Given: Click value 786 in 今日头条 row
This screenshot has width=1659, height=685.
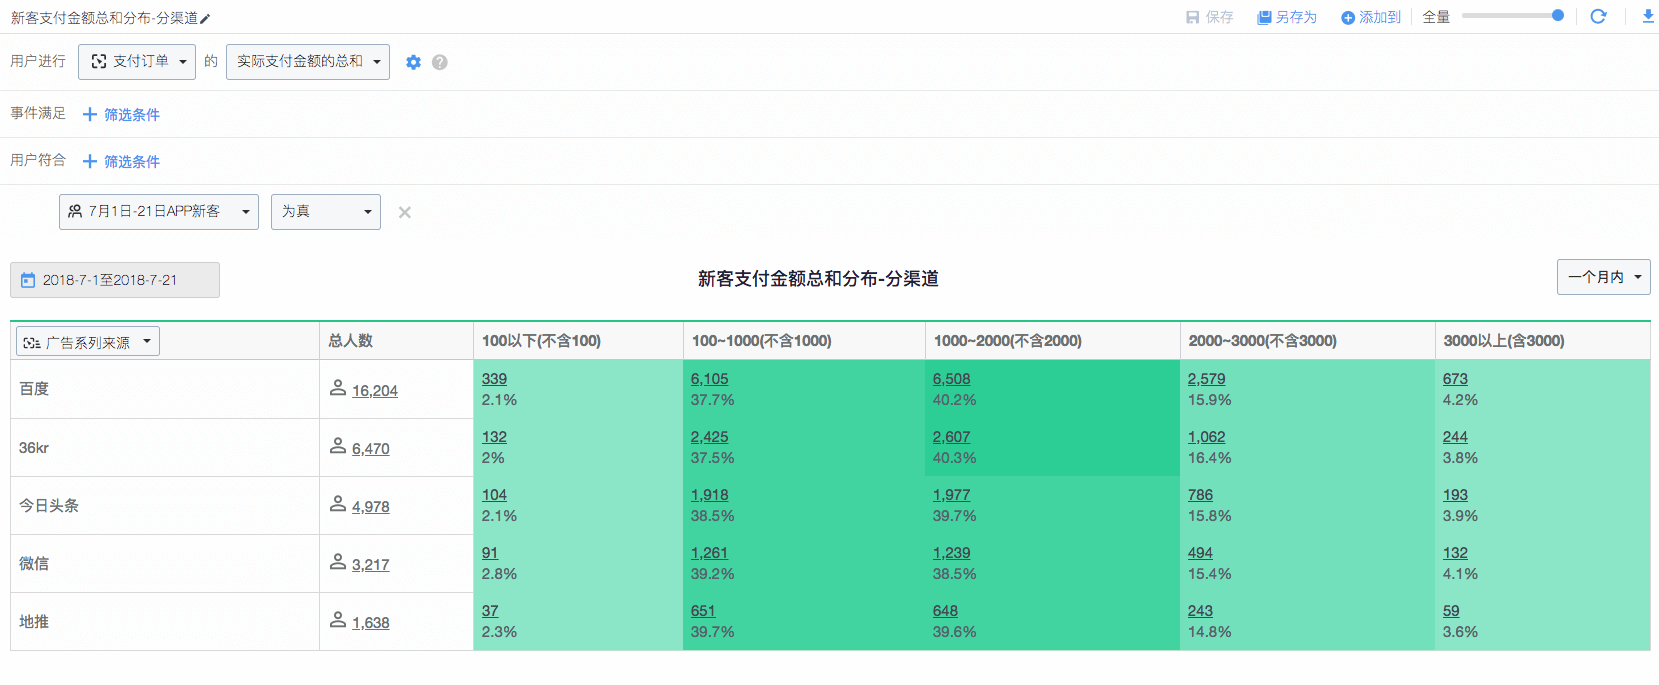Looking at the screenshot, I should pos(1201,495).
